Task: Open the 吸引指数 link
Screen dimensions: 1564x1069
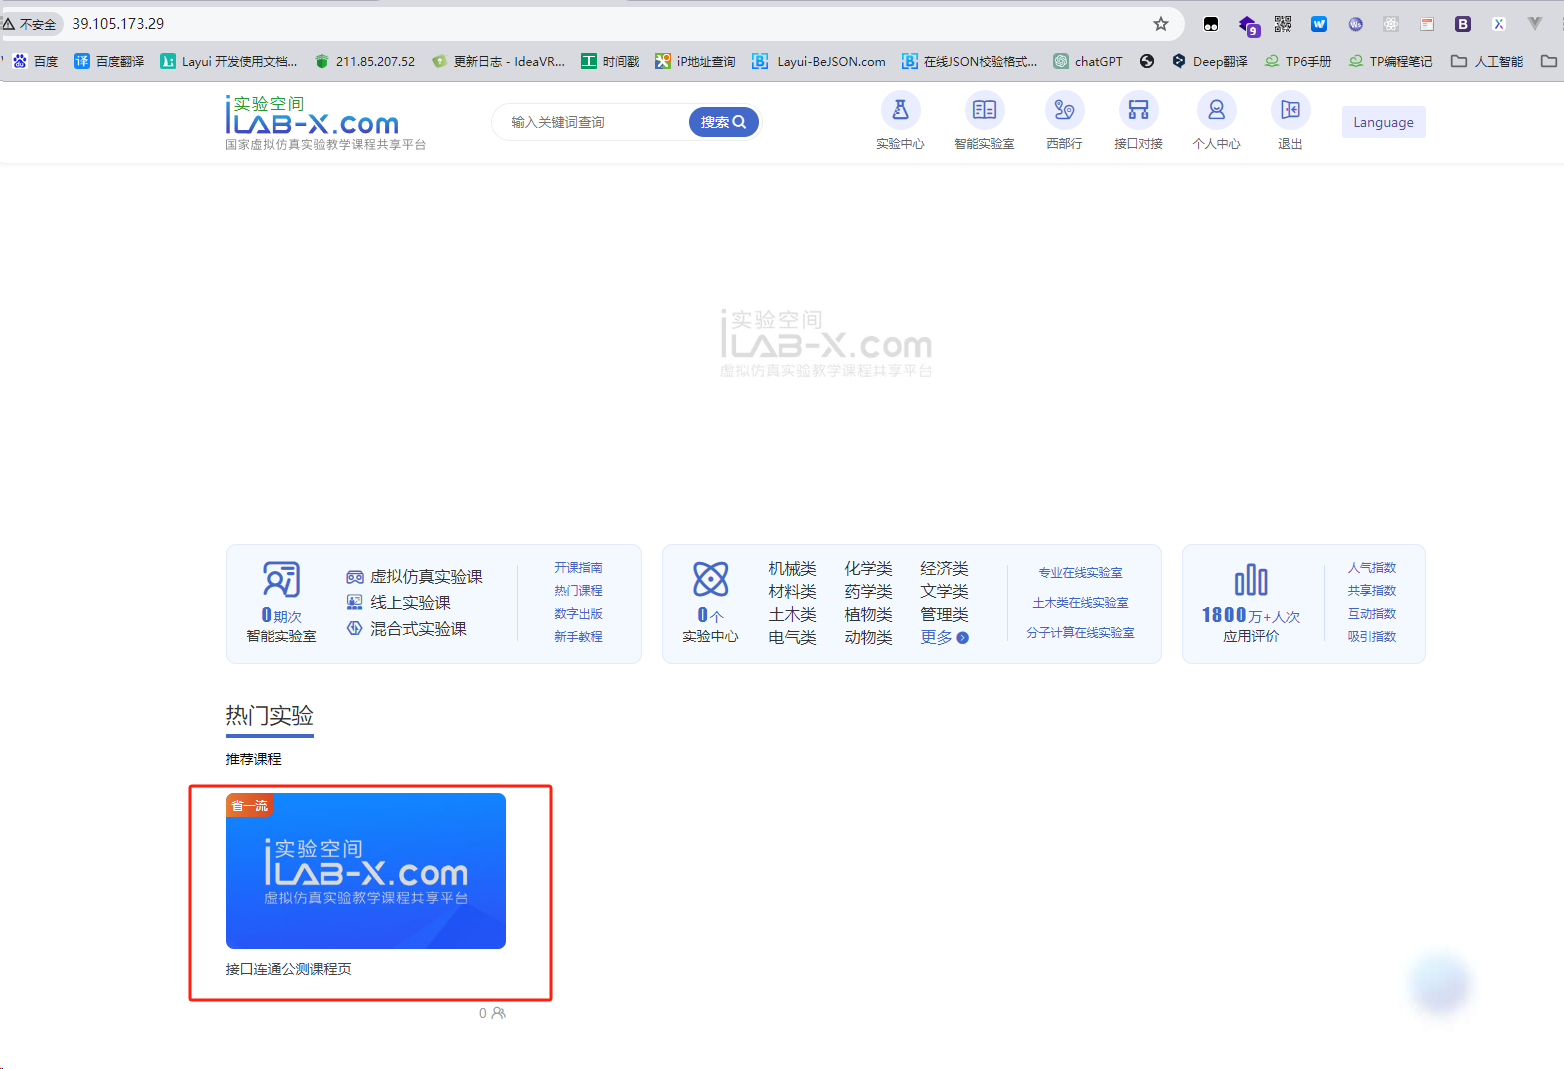Action: [x=1371, y=636]
